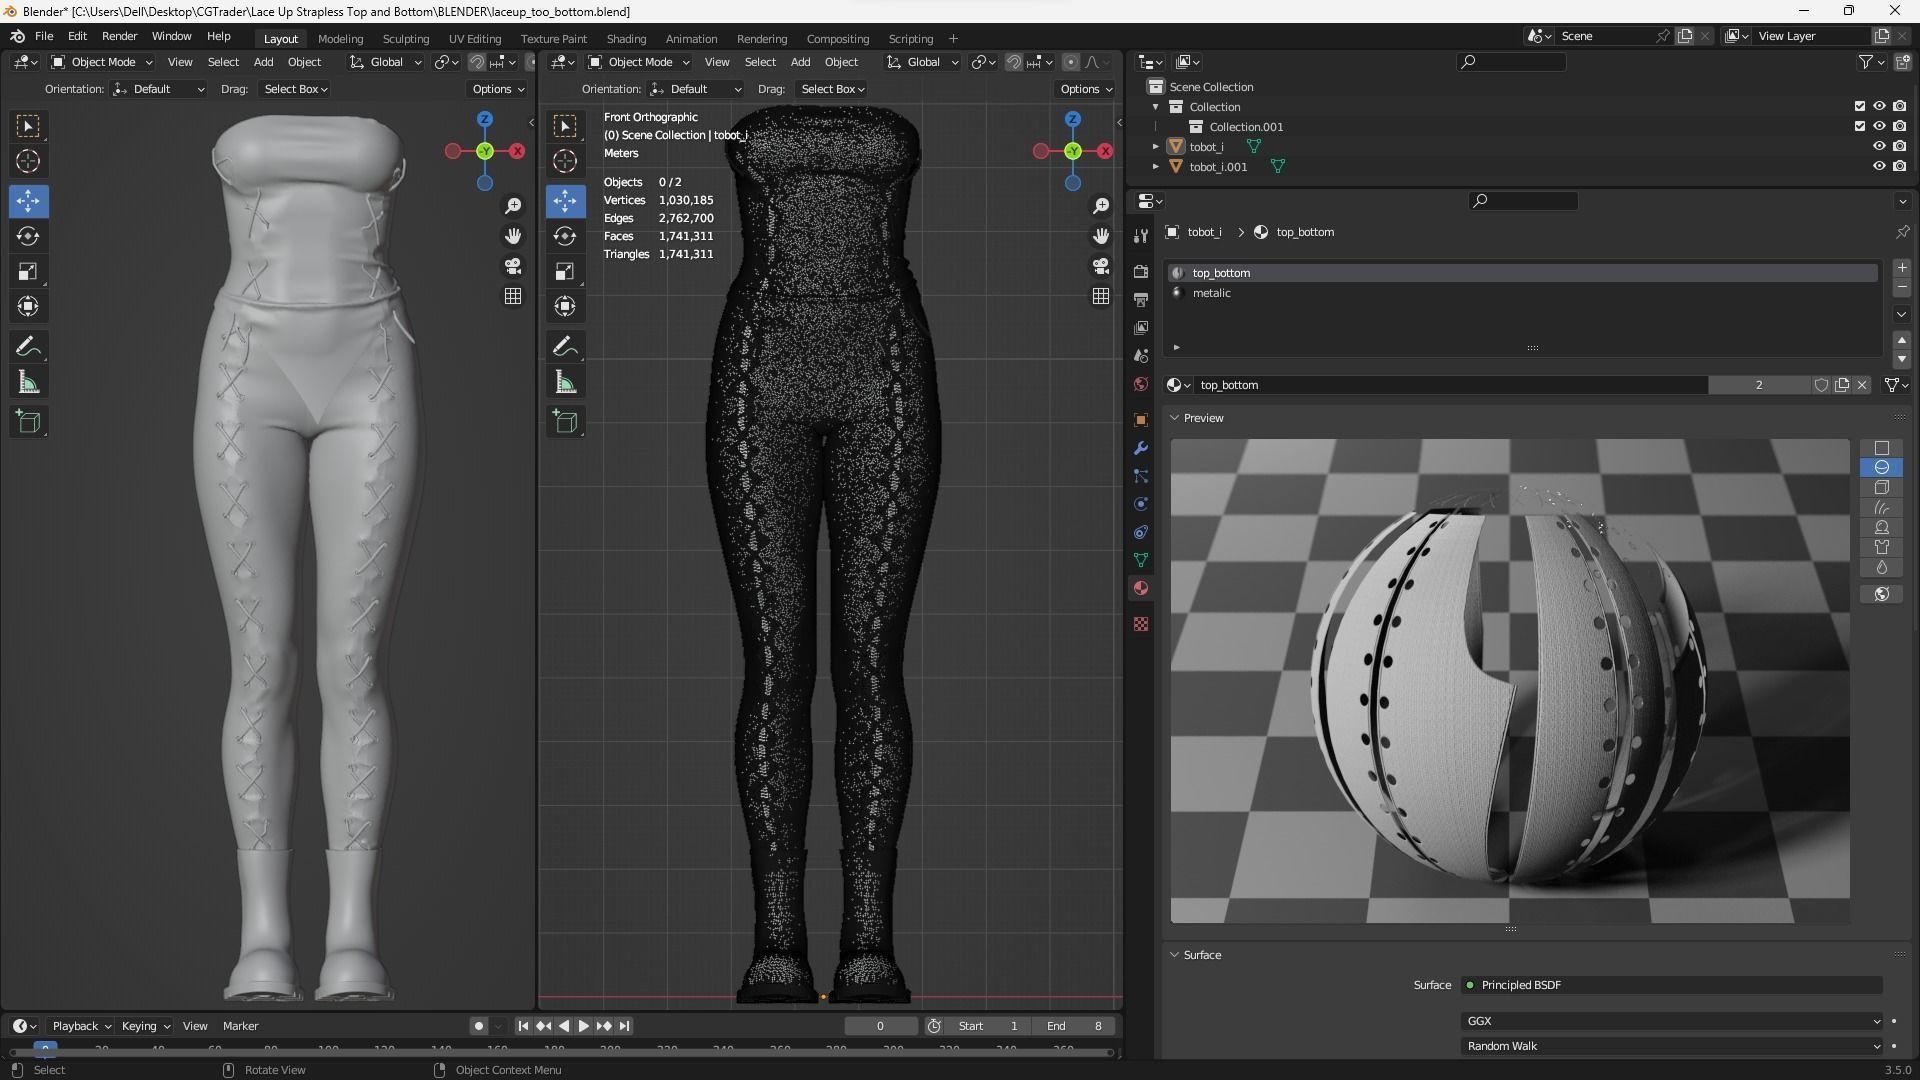
Task: Open the File menu
Action: (x=44, y=36)
